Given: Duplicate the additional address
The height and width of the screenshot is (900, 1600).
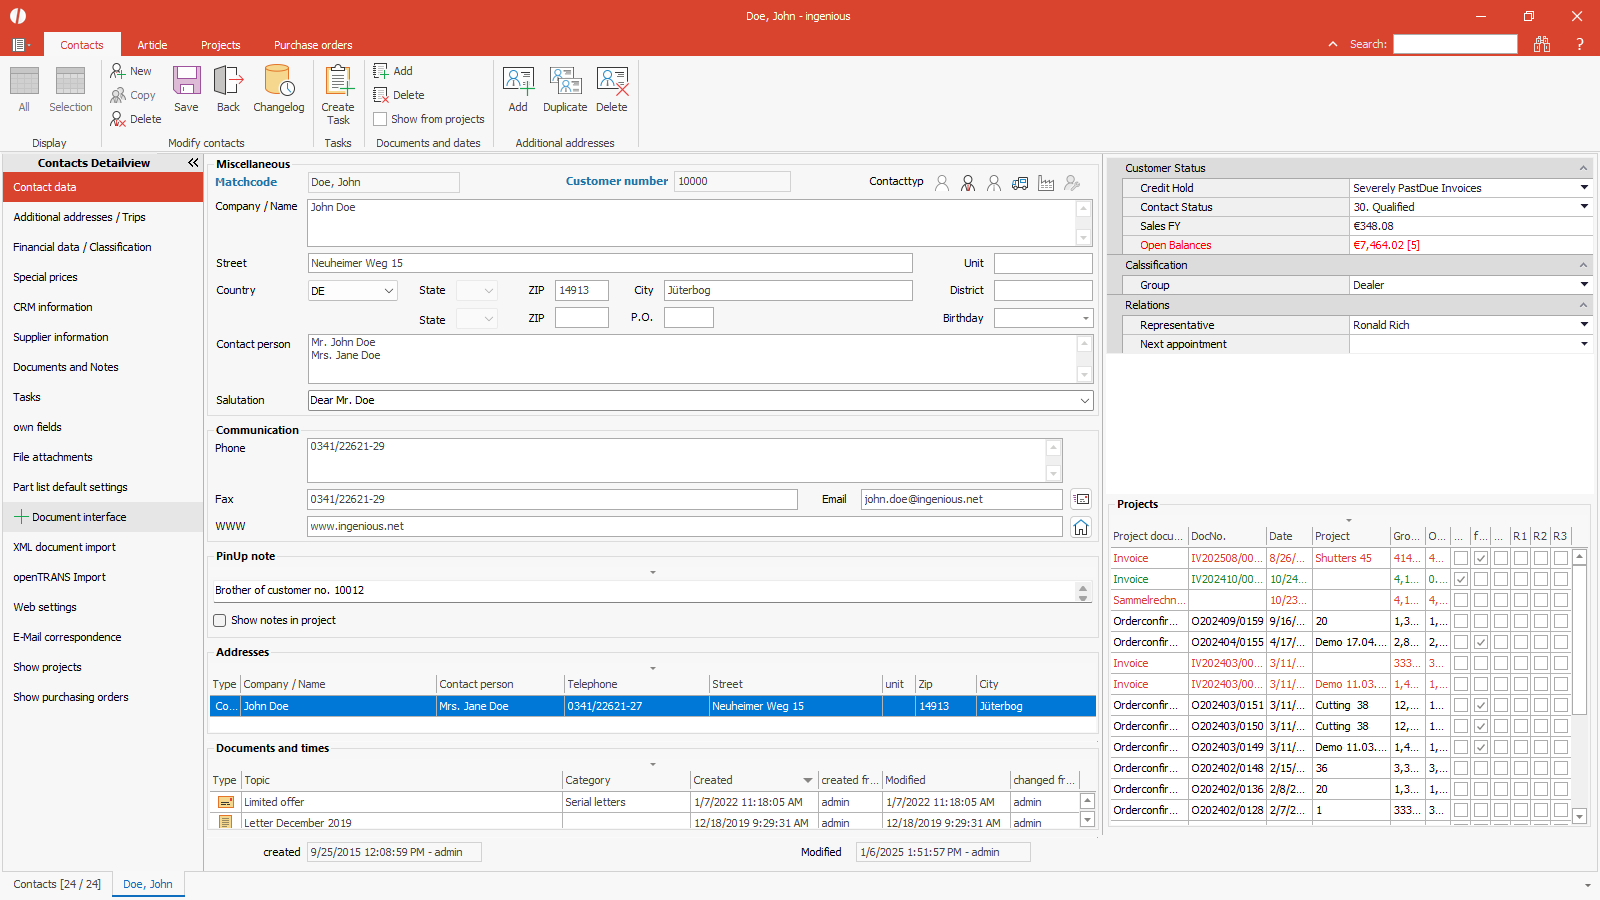Looking at the screenshot, I should coord(565,88).
